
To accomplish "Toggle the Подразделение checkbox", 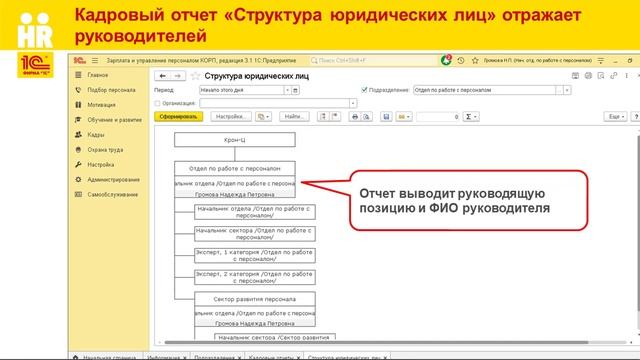I will click(364, 90).
